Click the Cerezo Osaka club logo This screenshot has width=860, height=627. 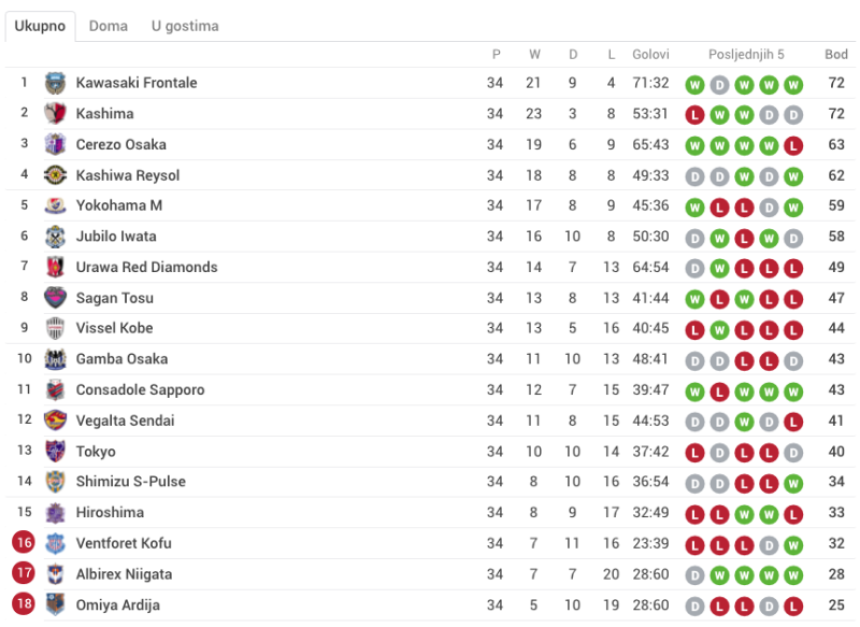coord(55,144)
